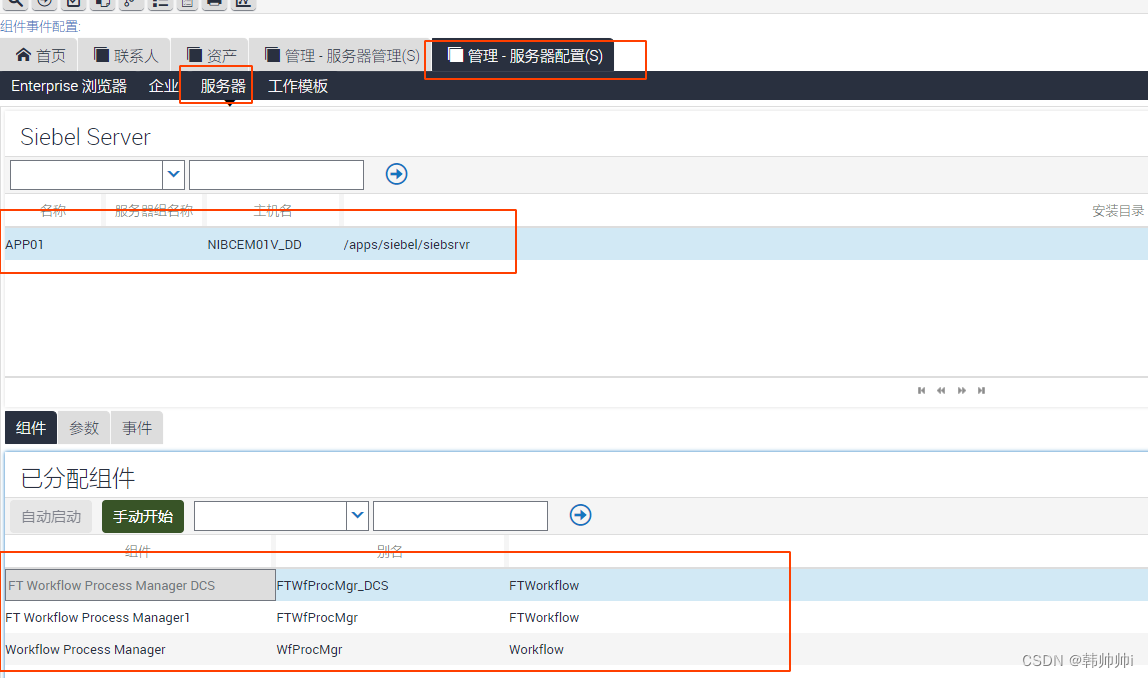The height and width of the screenshot is (678, 1148).
Task: Click the printer icon in top toolbar
Action: click(214, 3)
